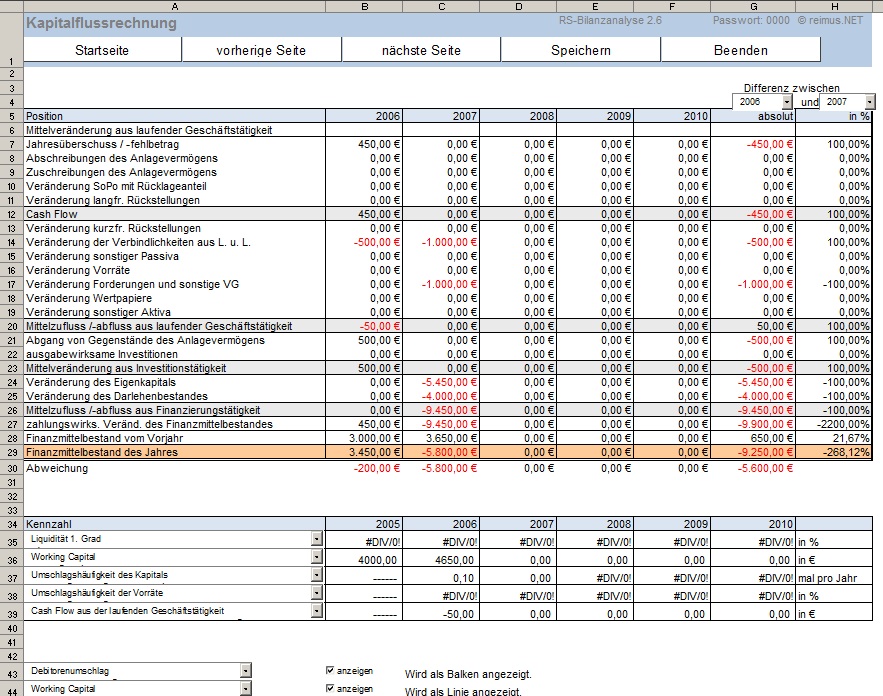
Task: Click the Startseite navigation button
Action: 102,50
